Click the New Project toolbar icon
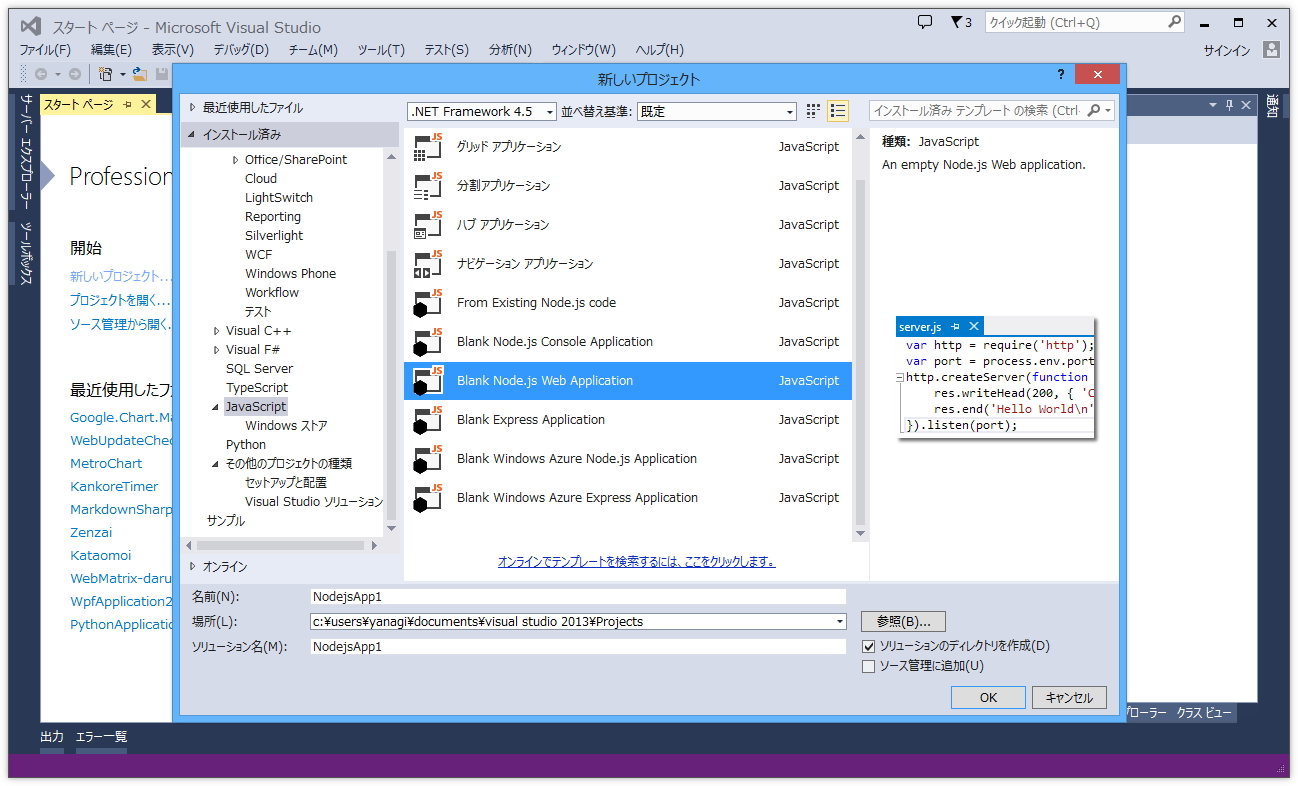The image size is (1298, 786). tap(105, 74)
